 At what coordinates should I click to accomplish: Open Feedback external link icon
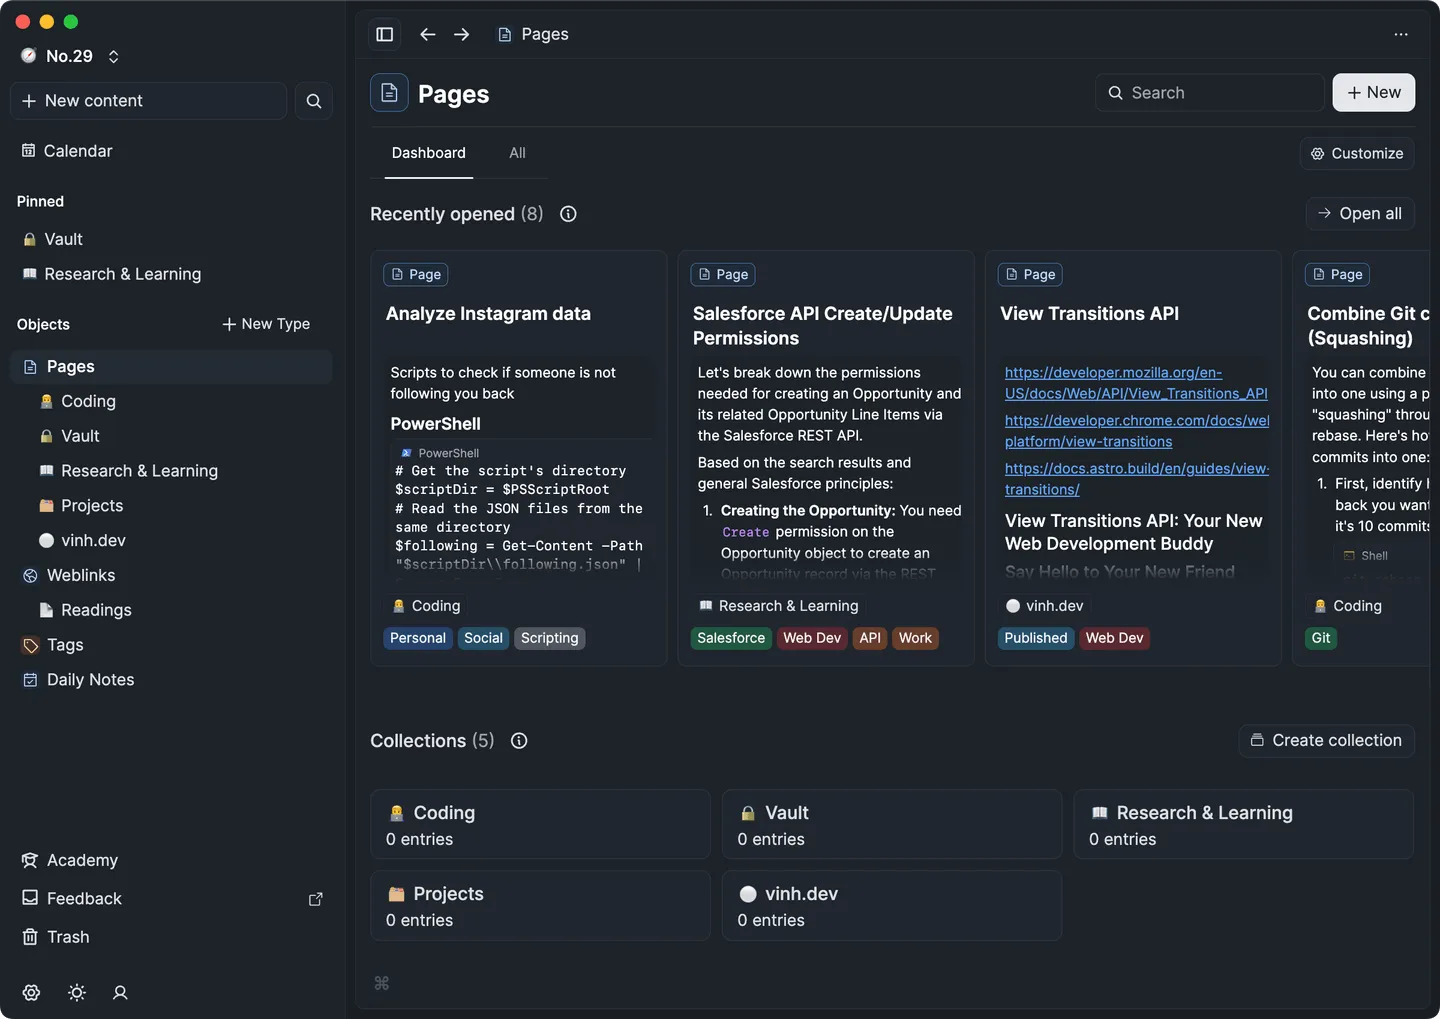point(315,899)
